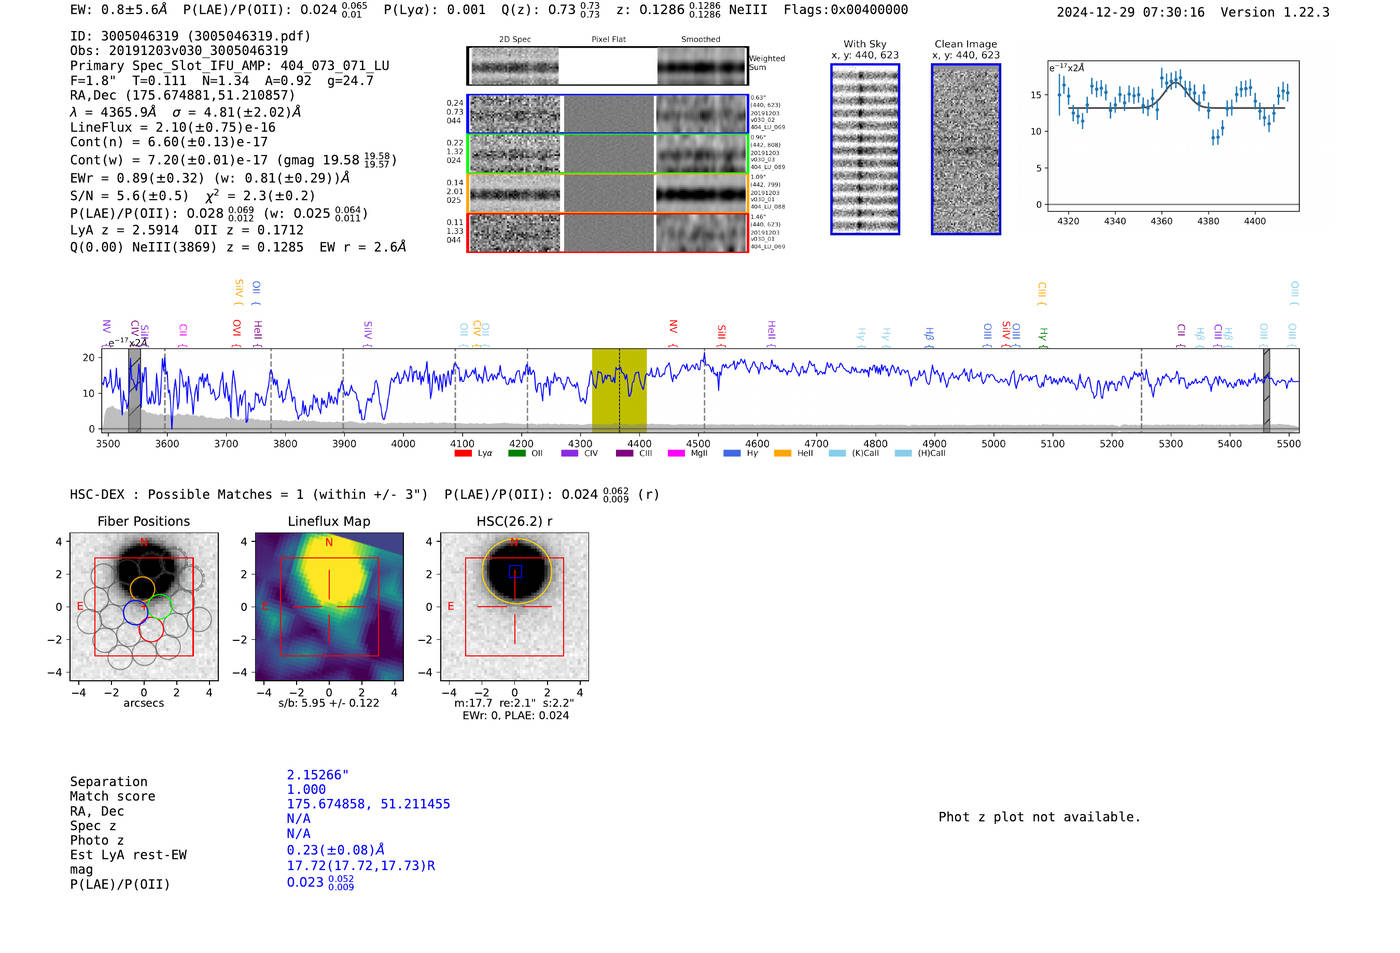This screenshot has width=1400, height=953.
Task: Click the blue fiber circle in Fiber Positions
Action: click(x=136, y=613)
